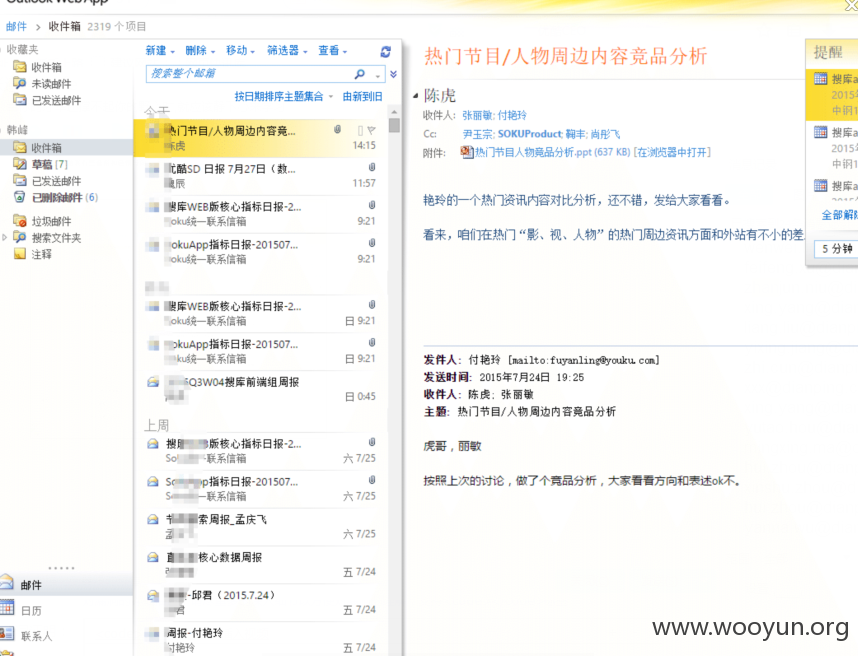This screenshot has height=656, width=858.
Task: Open the 新建 dropdown menu
Action: 160,51
